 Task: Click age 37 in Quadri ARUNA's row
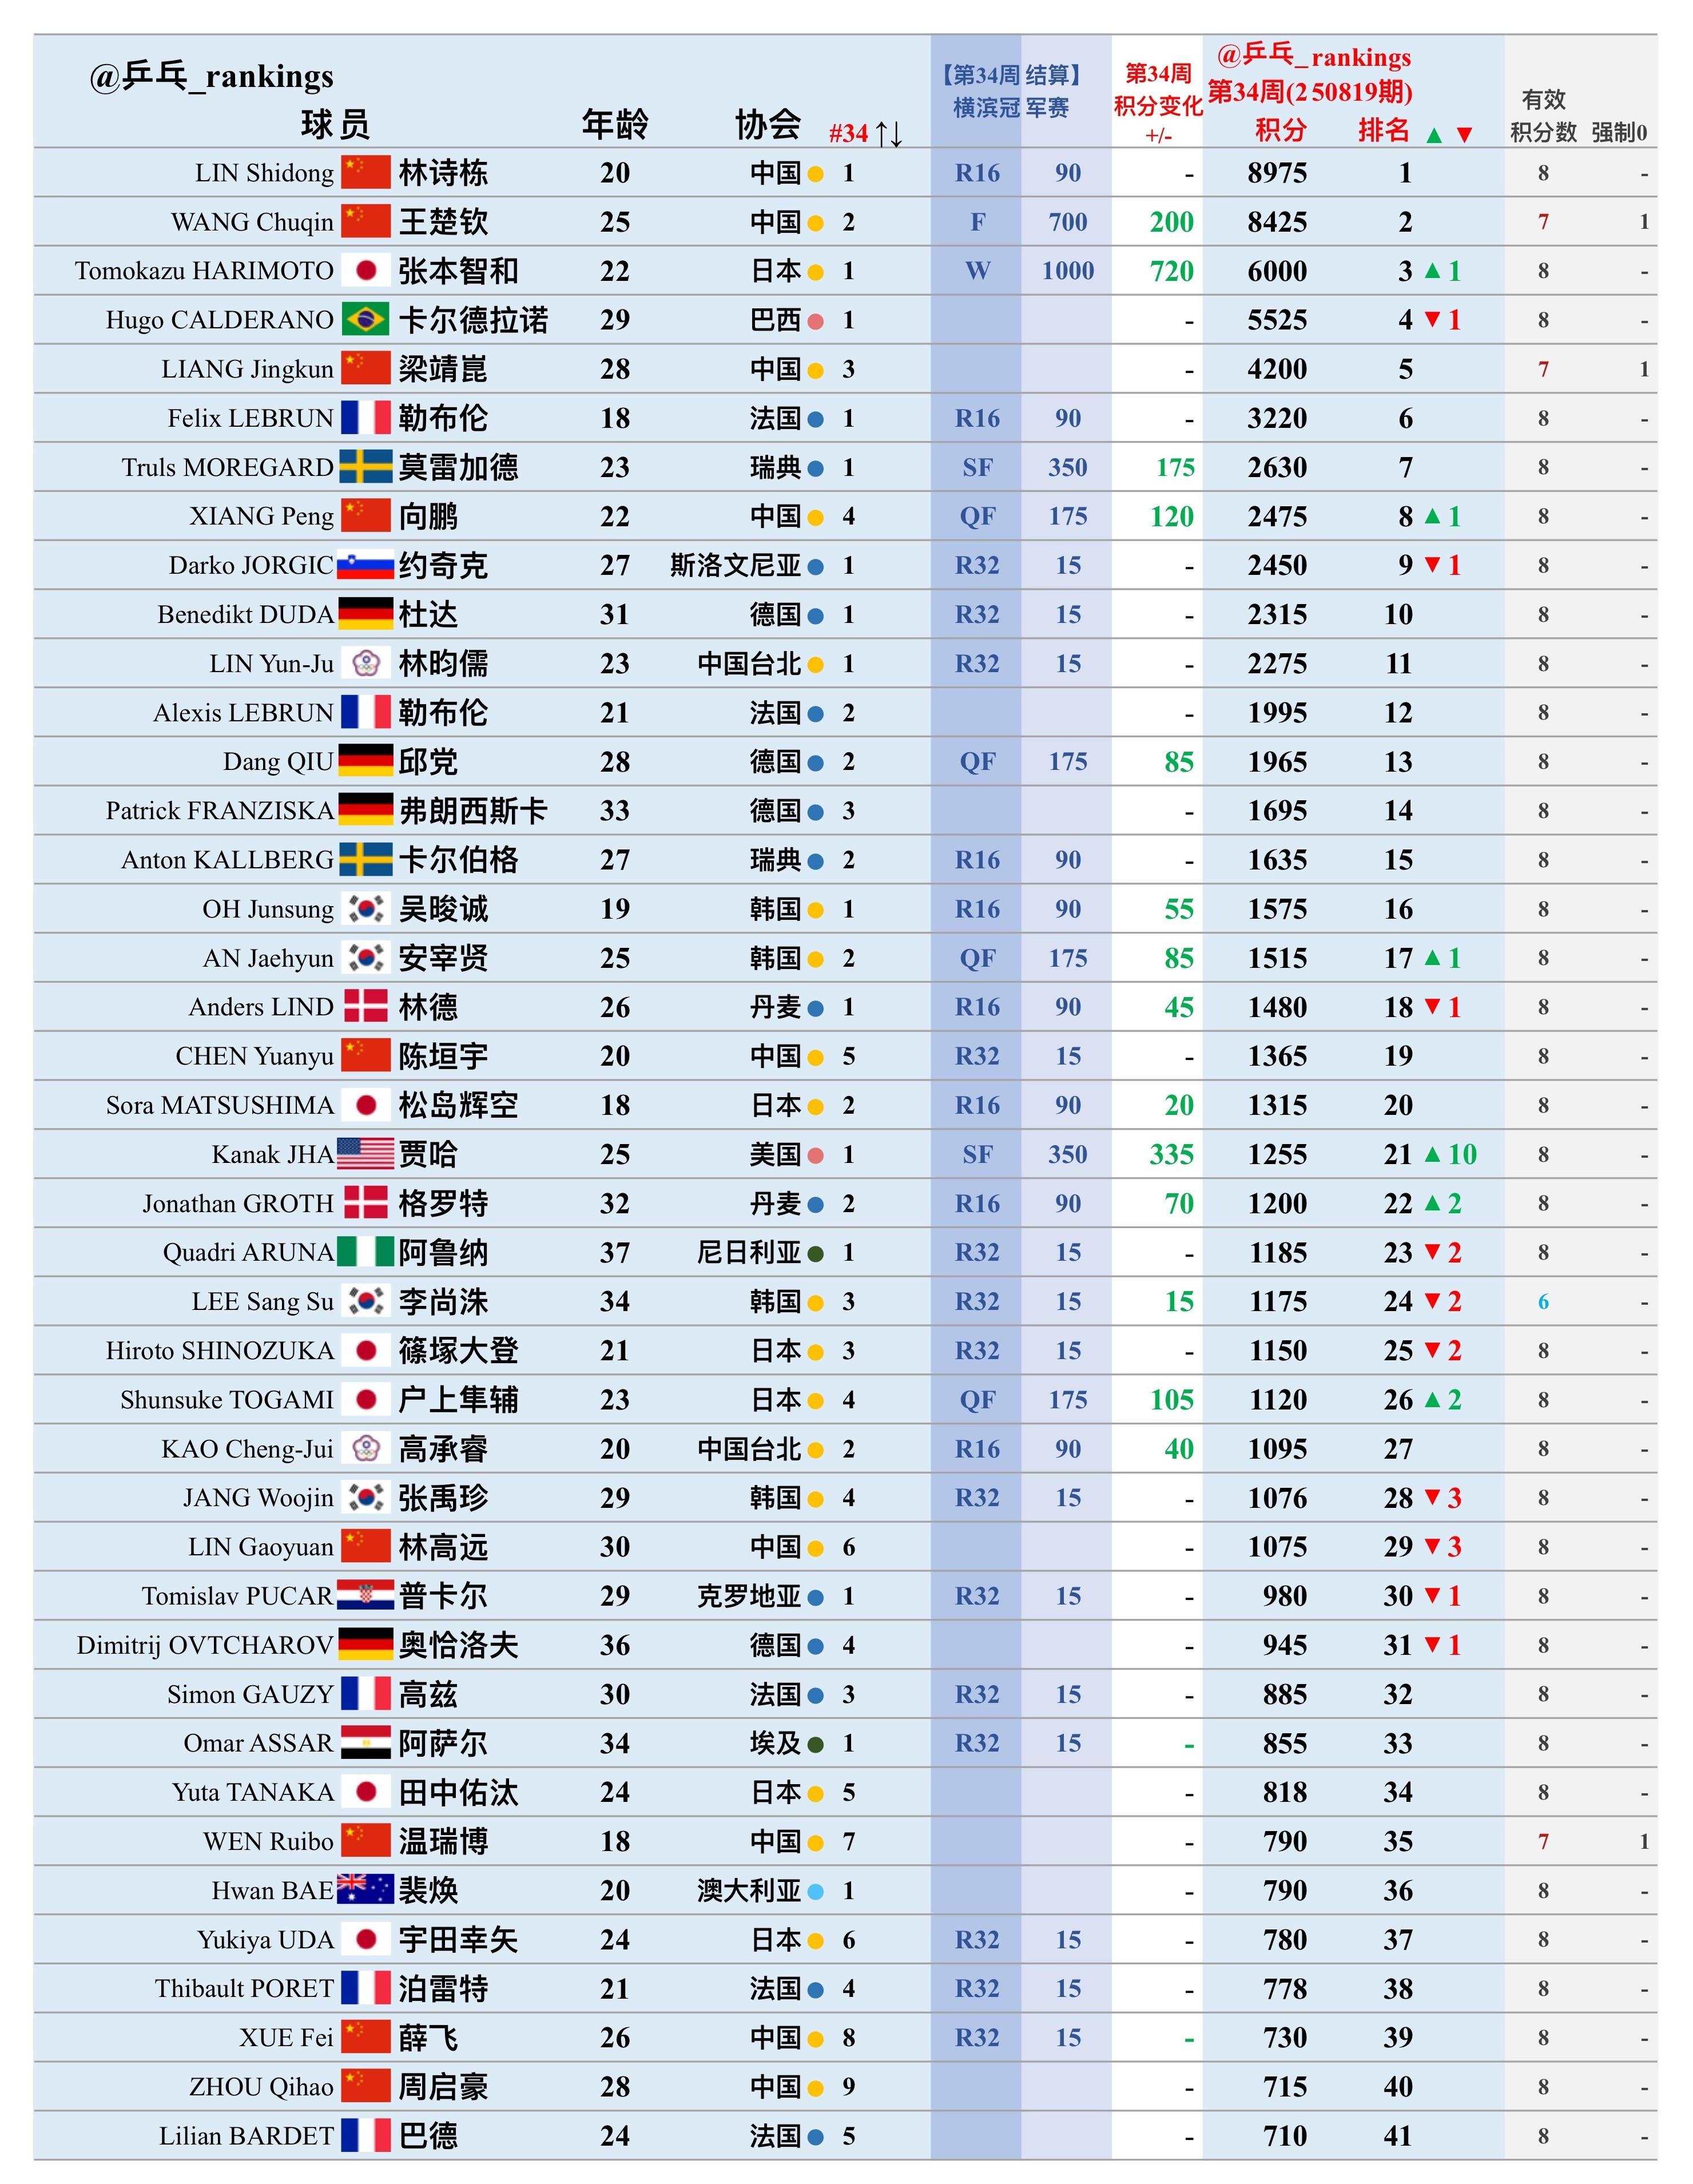click(x=615, y=1252)
